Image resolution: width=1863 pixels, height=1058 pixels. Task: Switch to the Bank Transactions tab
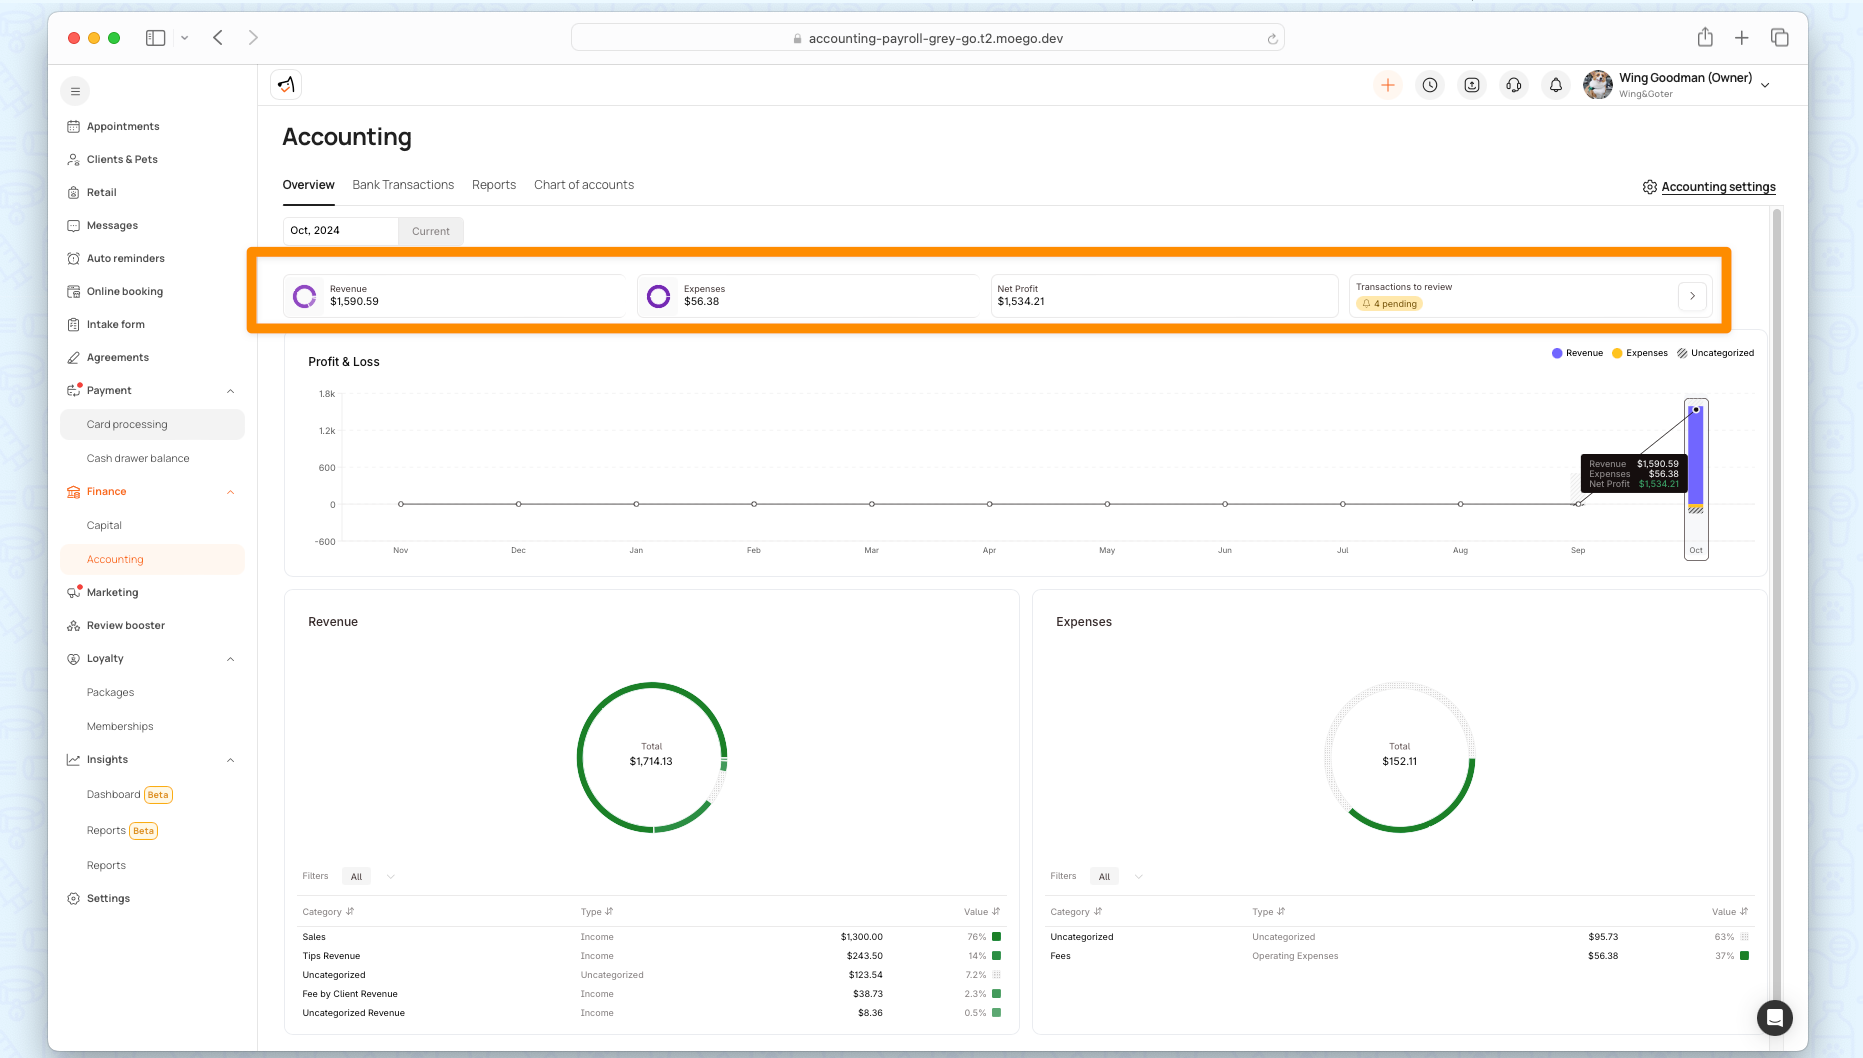403,185
